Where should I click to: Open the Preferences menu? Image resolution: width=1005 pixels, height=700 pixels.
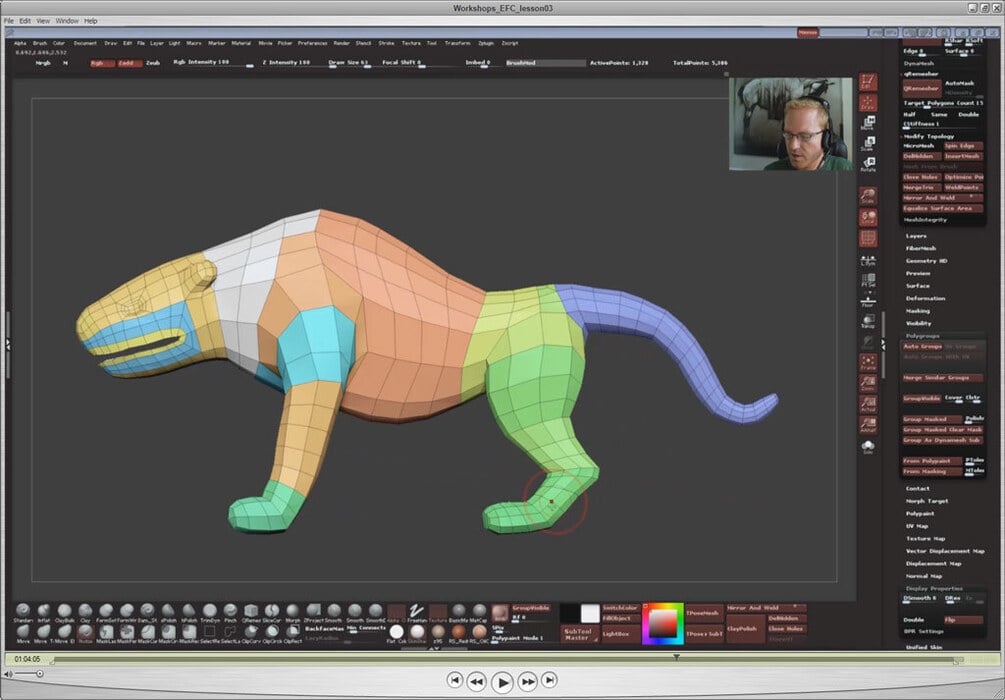point(312,43)
